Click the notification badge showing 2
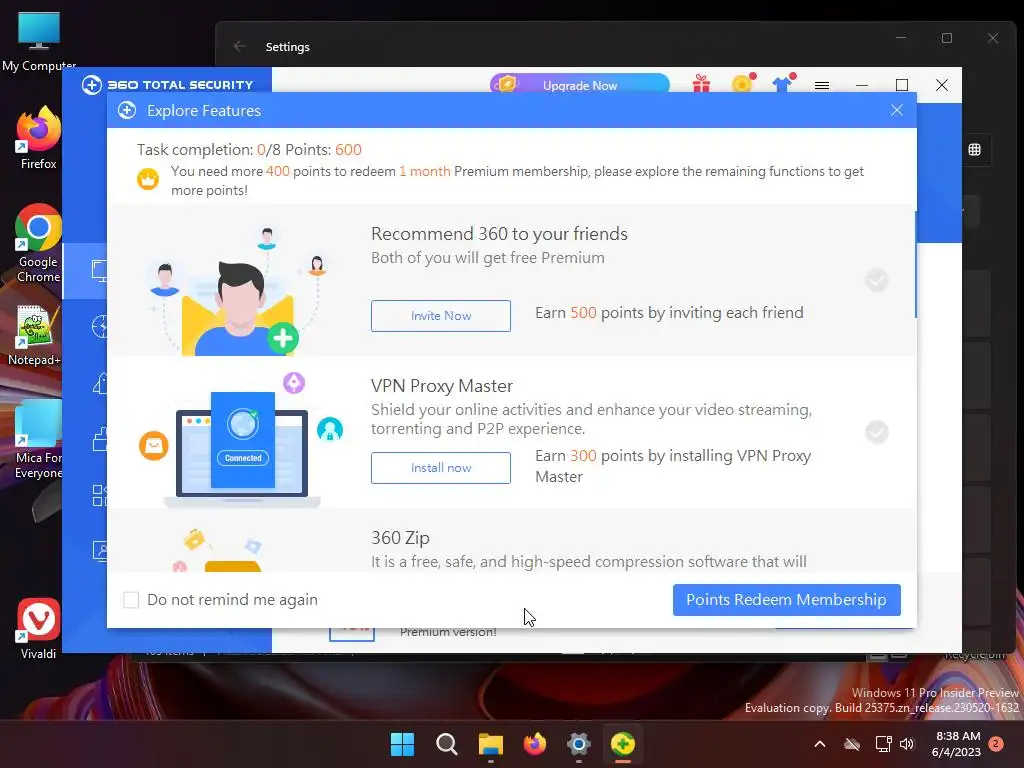Viewport: 1024px width, 768px height. pos(996,744)
